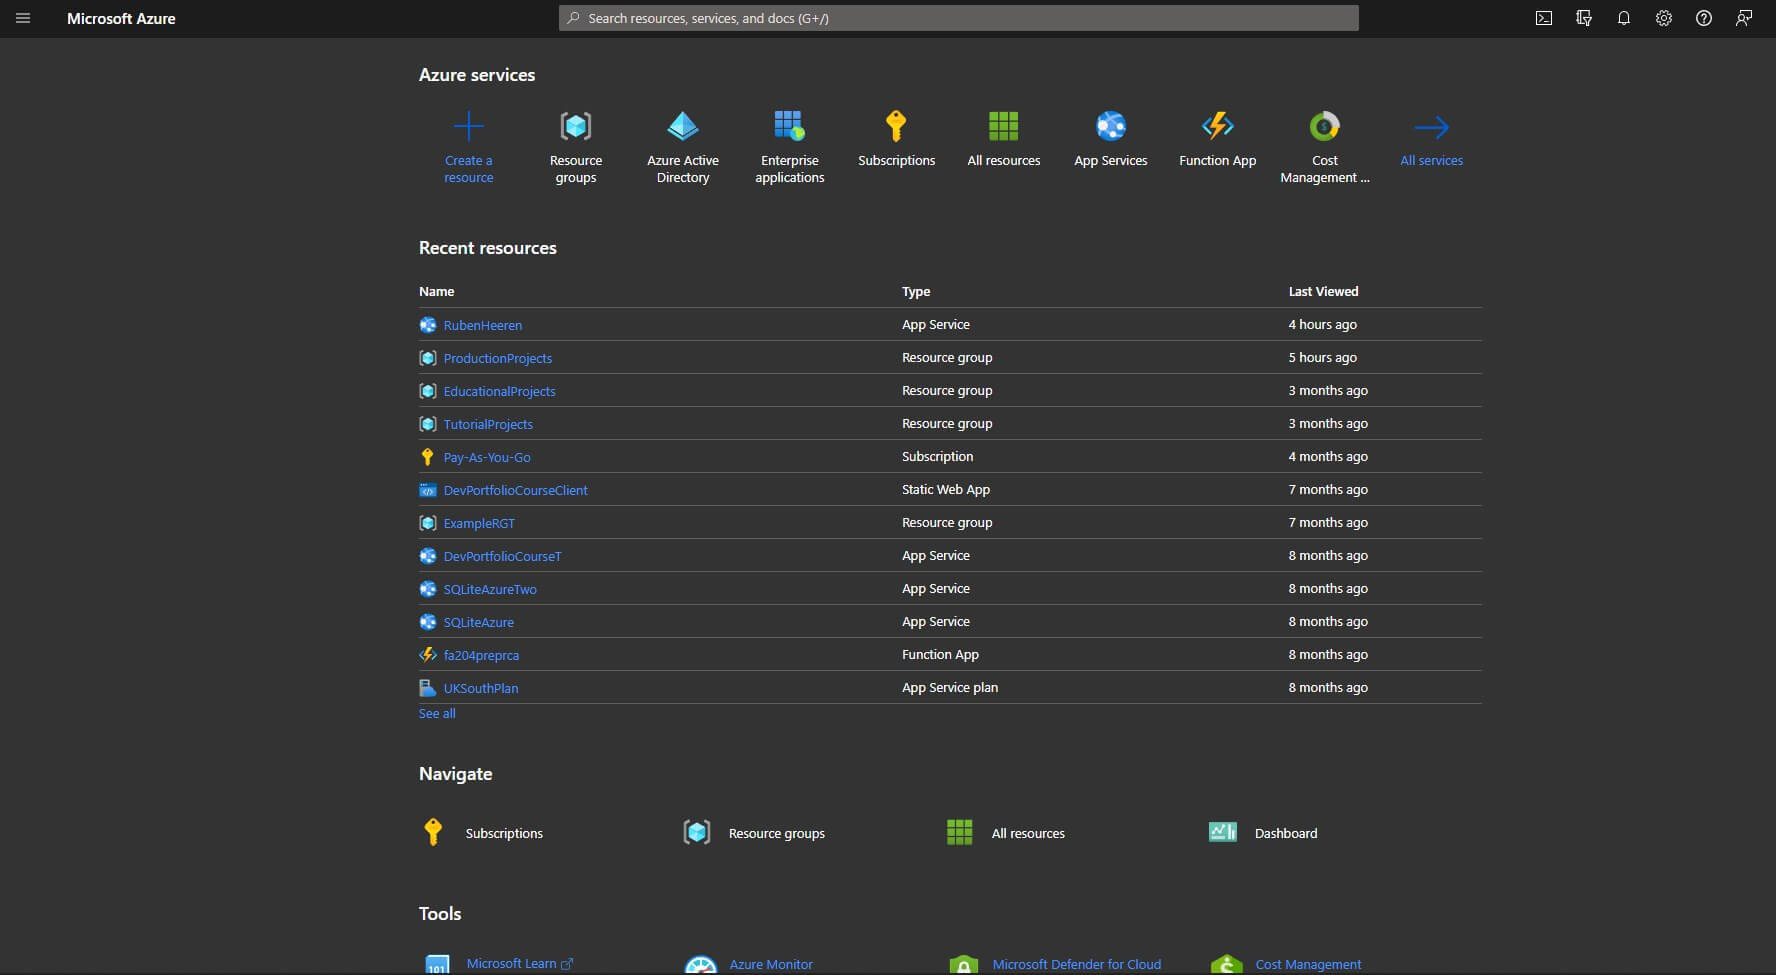Click the 'Function App' type cell

(940, 654)
